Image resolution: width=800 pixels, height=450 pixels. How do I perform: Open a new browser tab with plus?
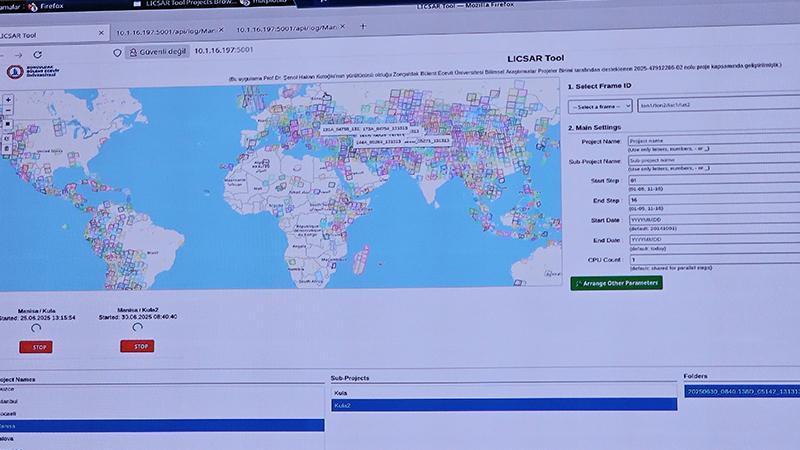pyautogui.click(x=362, y=26)
